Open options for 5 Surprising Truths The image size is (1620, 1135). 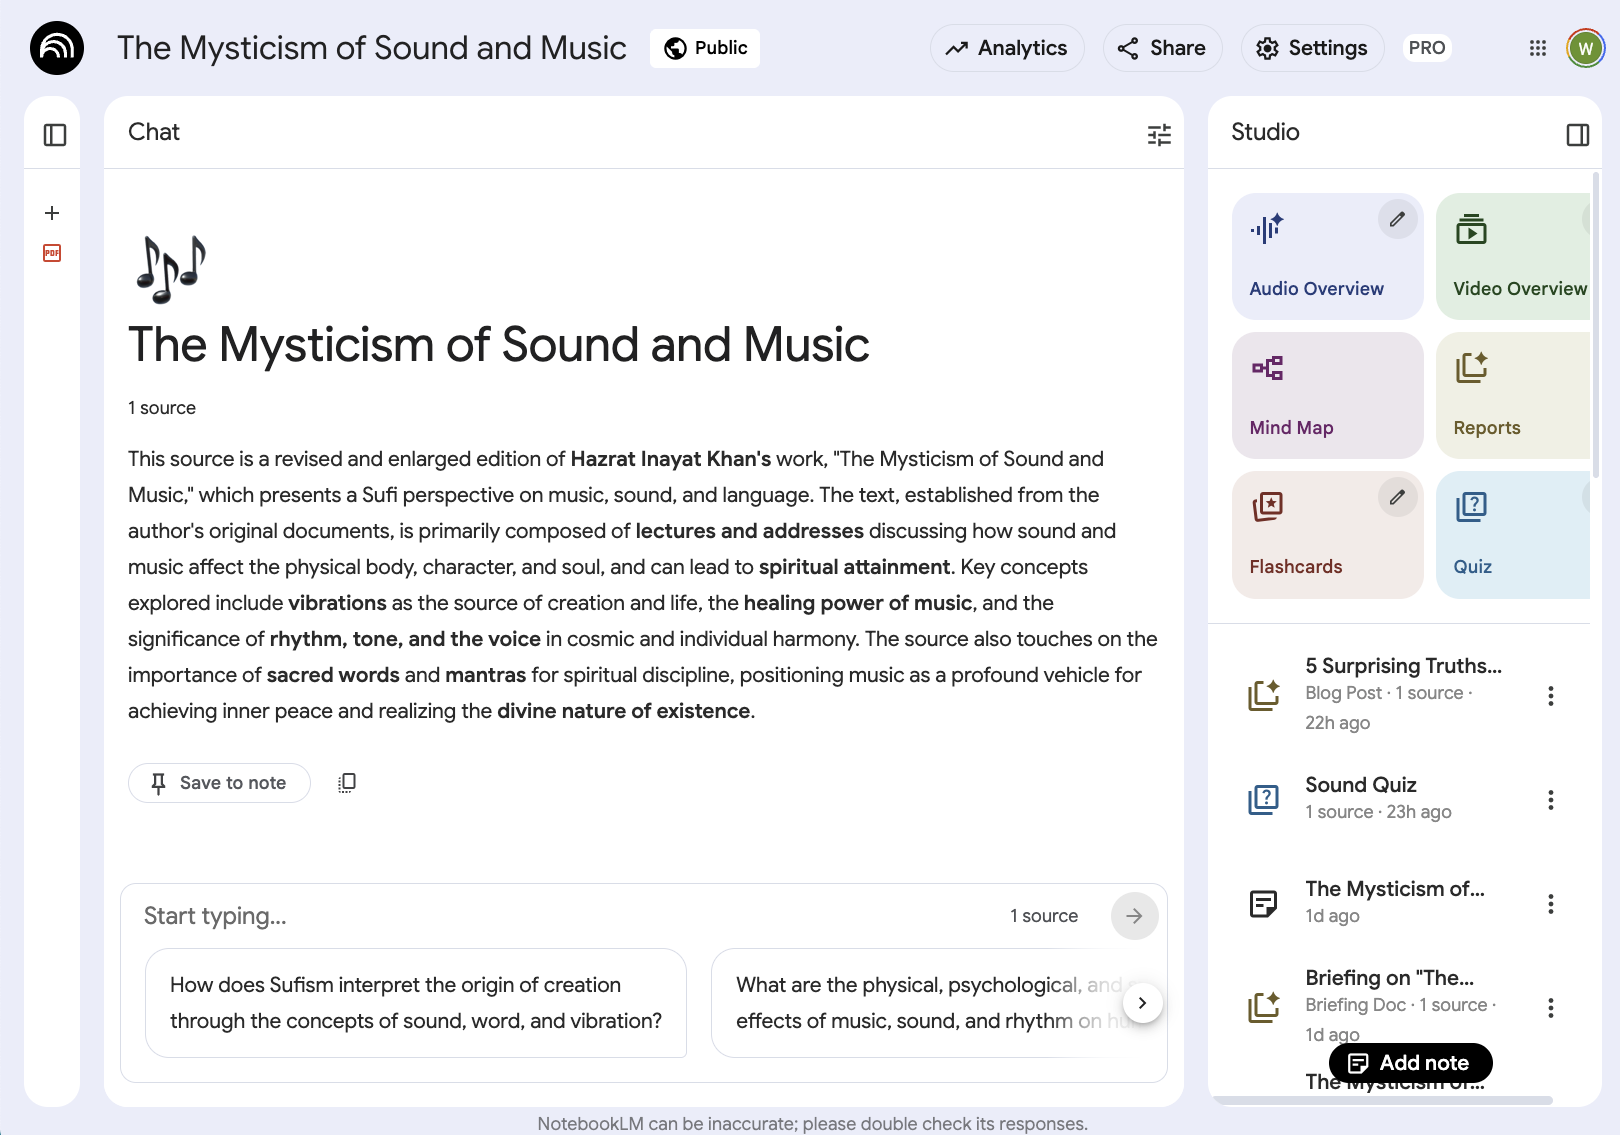(1550, 696)
